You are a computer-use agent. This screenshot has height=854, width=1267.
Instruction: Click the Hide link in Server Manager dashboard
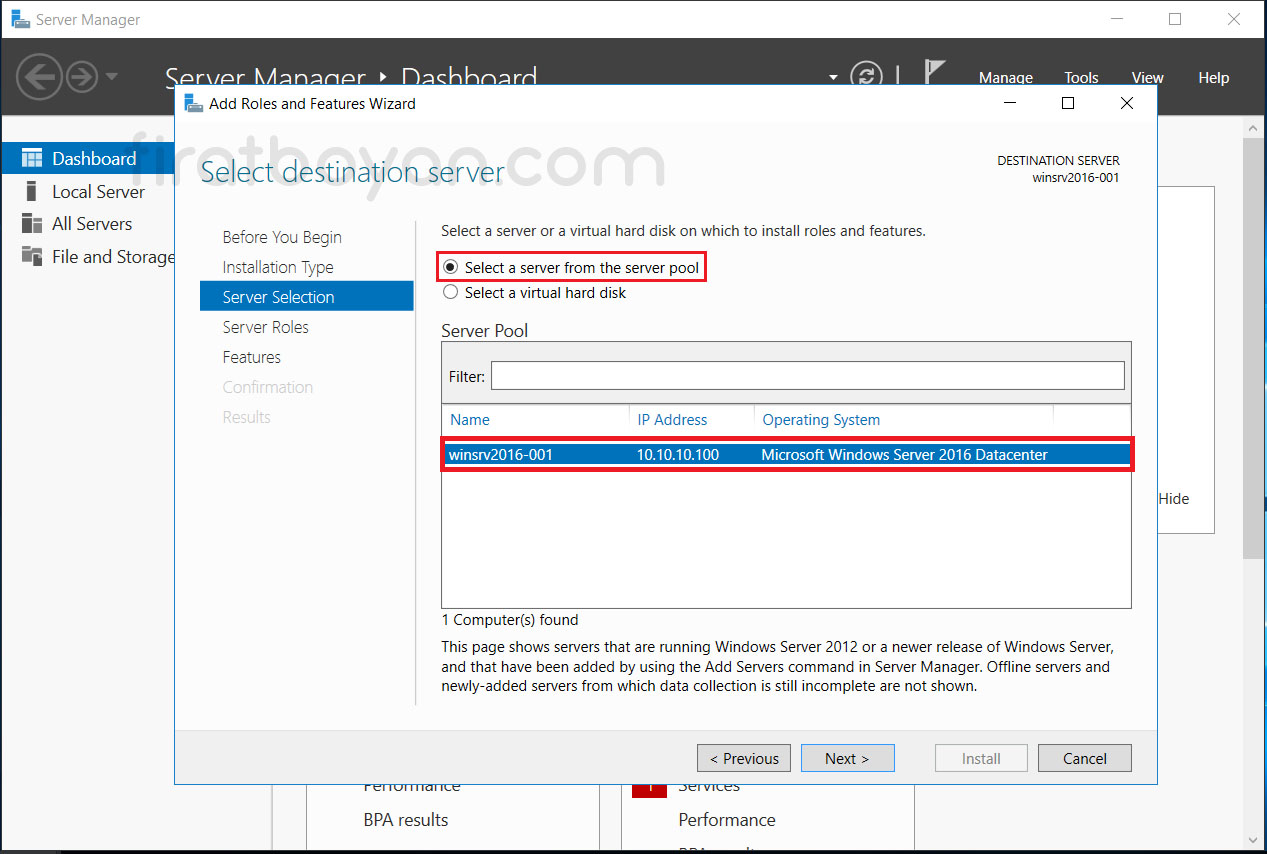[x=1174, y=498]
